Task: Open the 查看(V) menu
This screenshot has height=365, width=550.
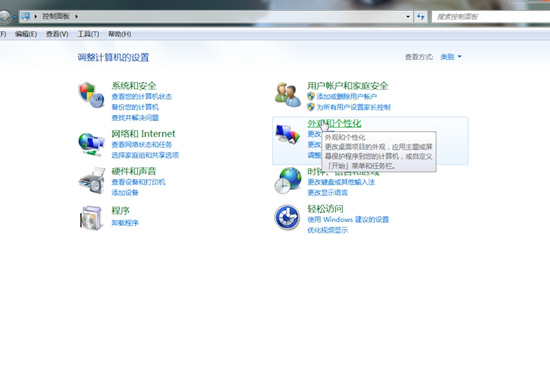Action: [x=57, y=34]
